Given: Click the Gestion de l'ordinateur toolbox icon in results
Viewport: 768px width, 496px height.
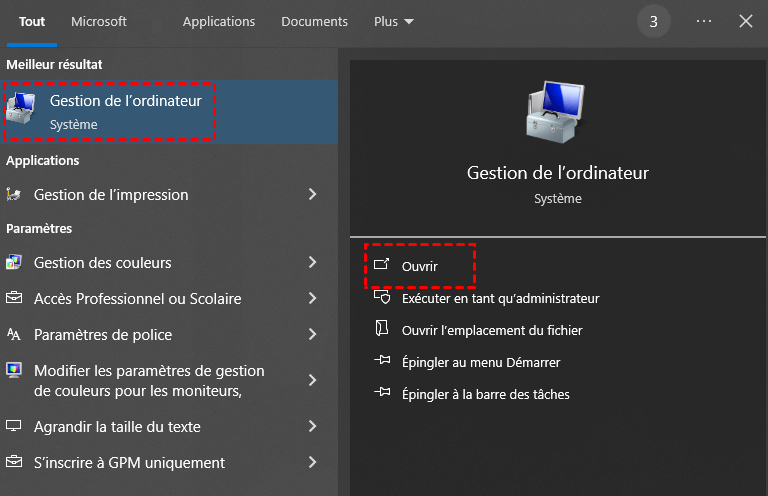Looking at the screenshot, I should point(21,108).
